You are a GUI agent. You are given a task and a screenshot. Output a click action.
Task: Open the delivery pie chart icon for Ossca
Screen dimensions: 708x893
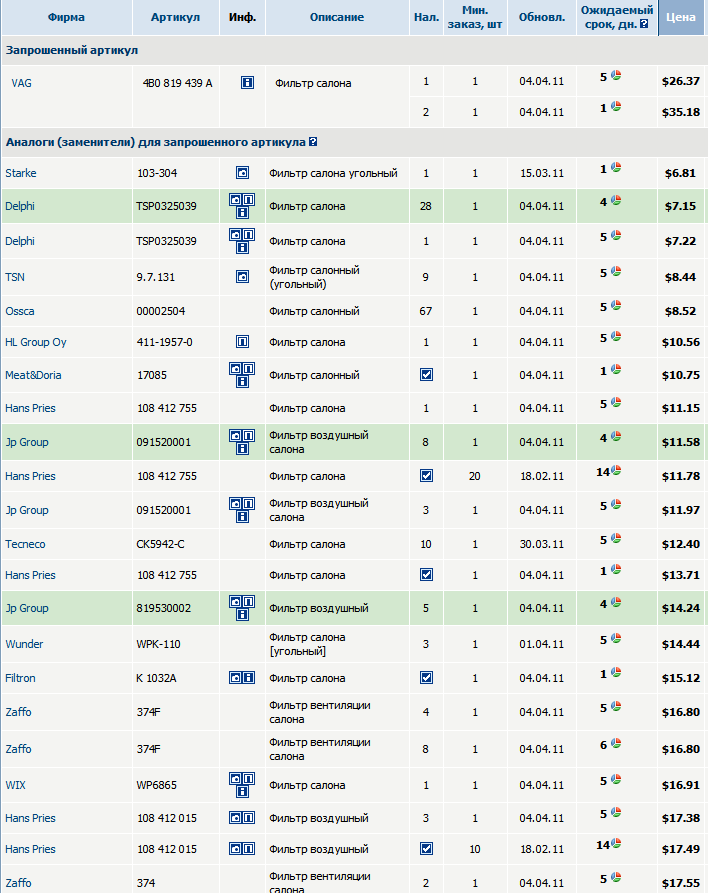[616, 305]
